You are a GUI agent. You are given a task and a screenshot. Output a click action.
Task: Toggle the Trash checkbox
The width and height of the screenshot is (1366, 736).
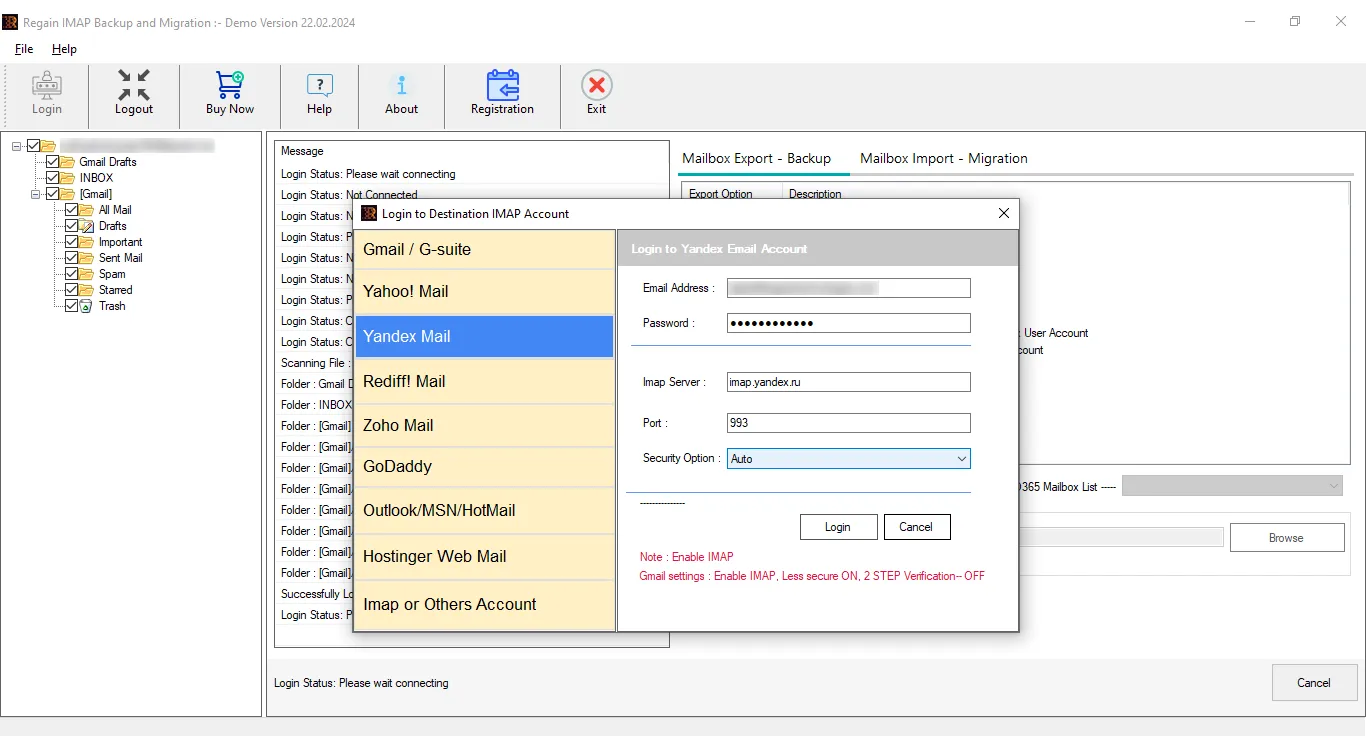(x=71, y=306)
